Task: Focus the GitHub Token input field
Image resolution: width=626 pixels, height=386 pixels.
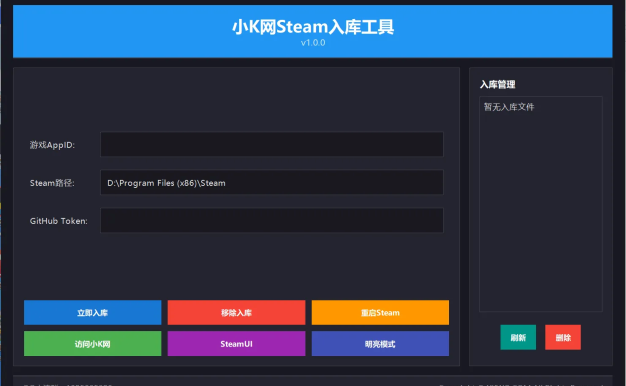Action: [272, 220]
